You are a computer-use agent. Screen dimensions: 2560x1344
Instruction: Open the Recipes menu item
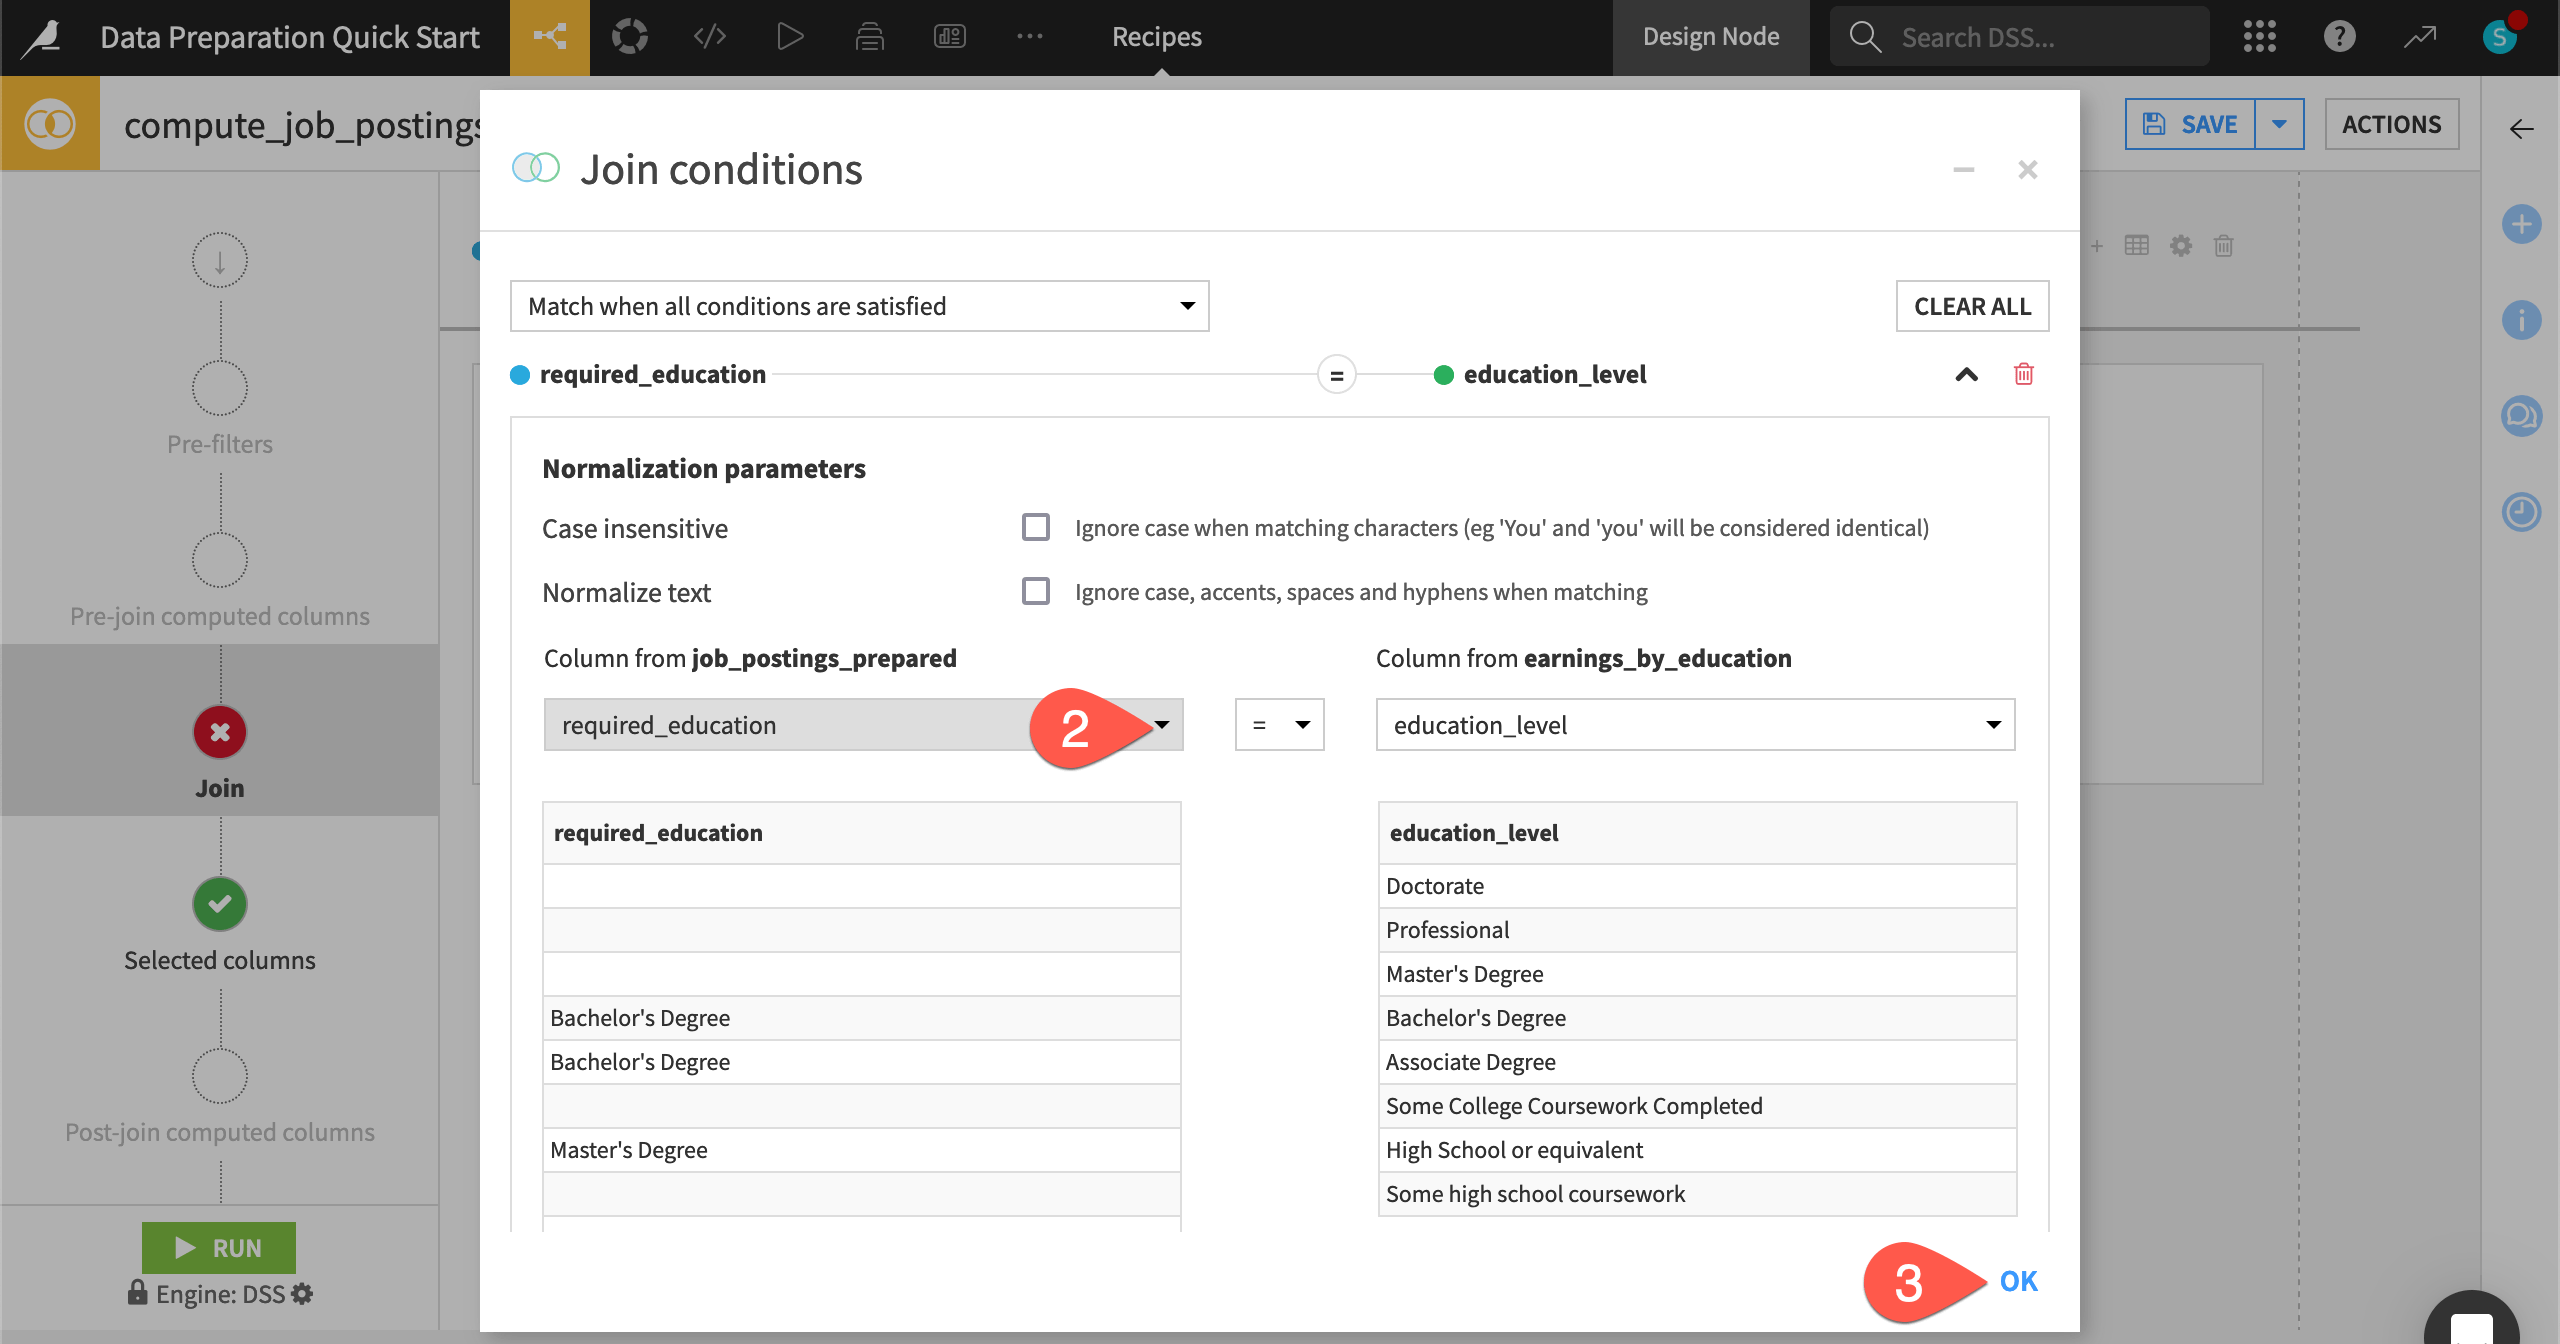coord(1156,37)
